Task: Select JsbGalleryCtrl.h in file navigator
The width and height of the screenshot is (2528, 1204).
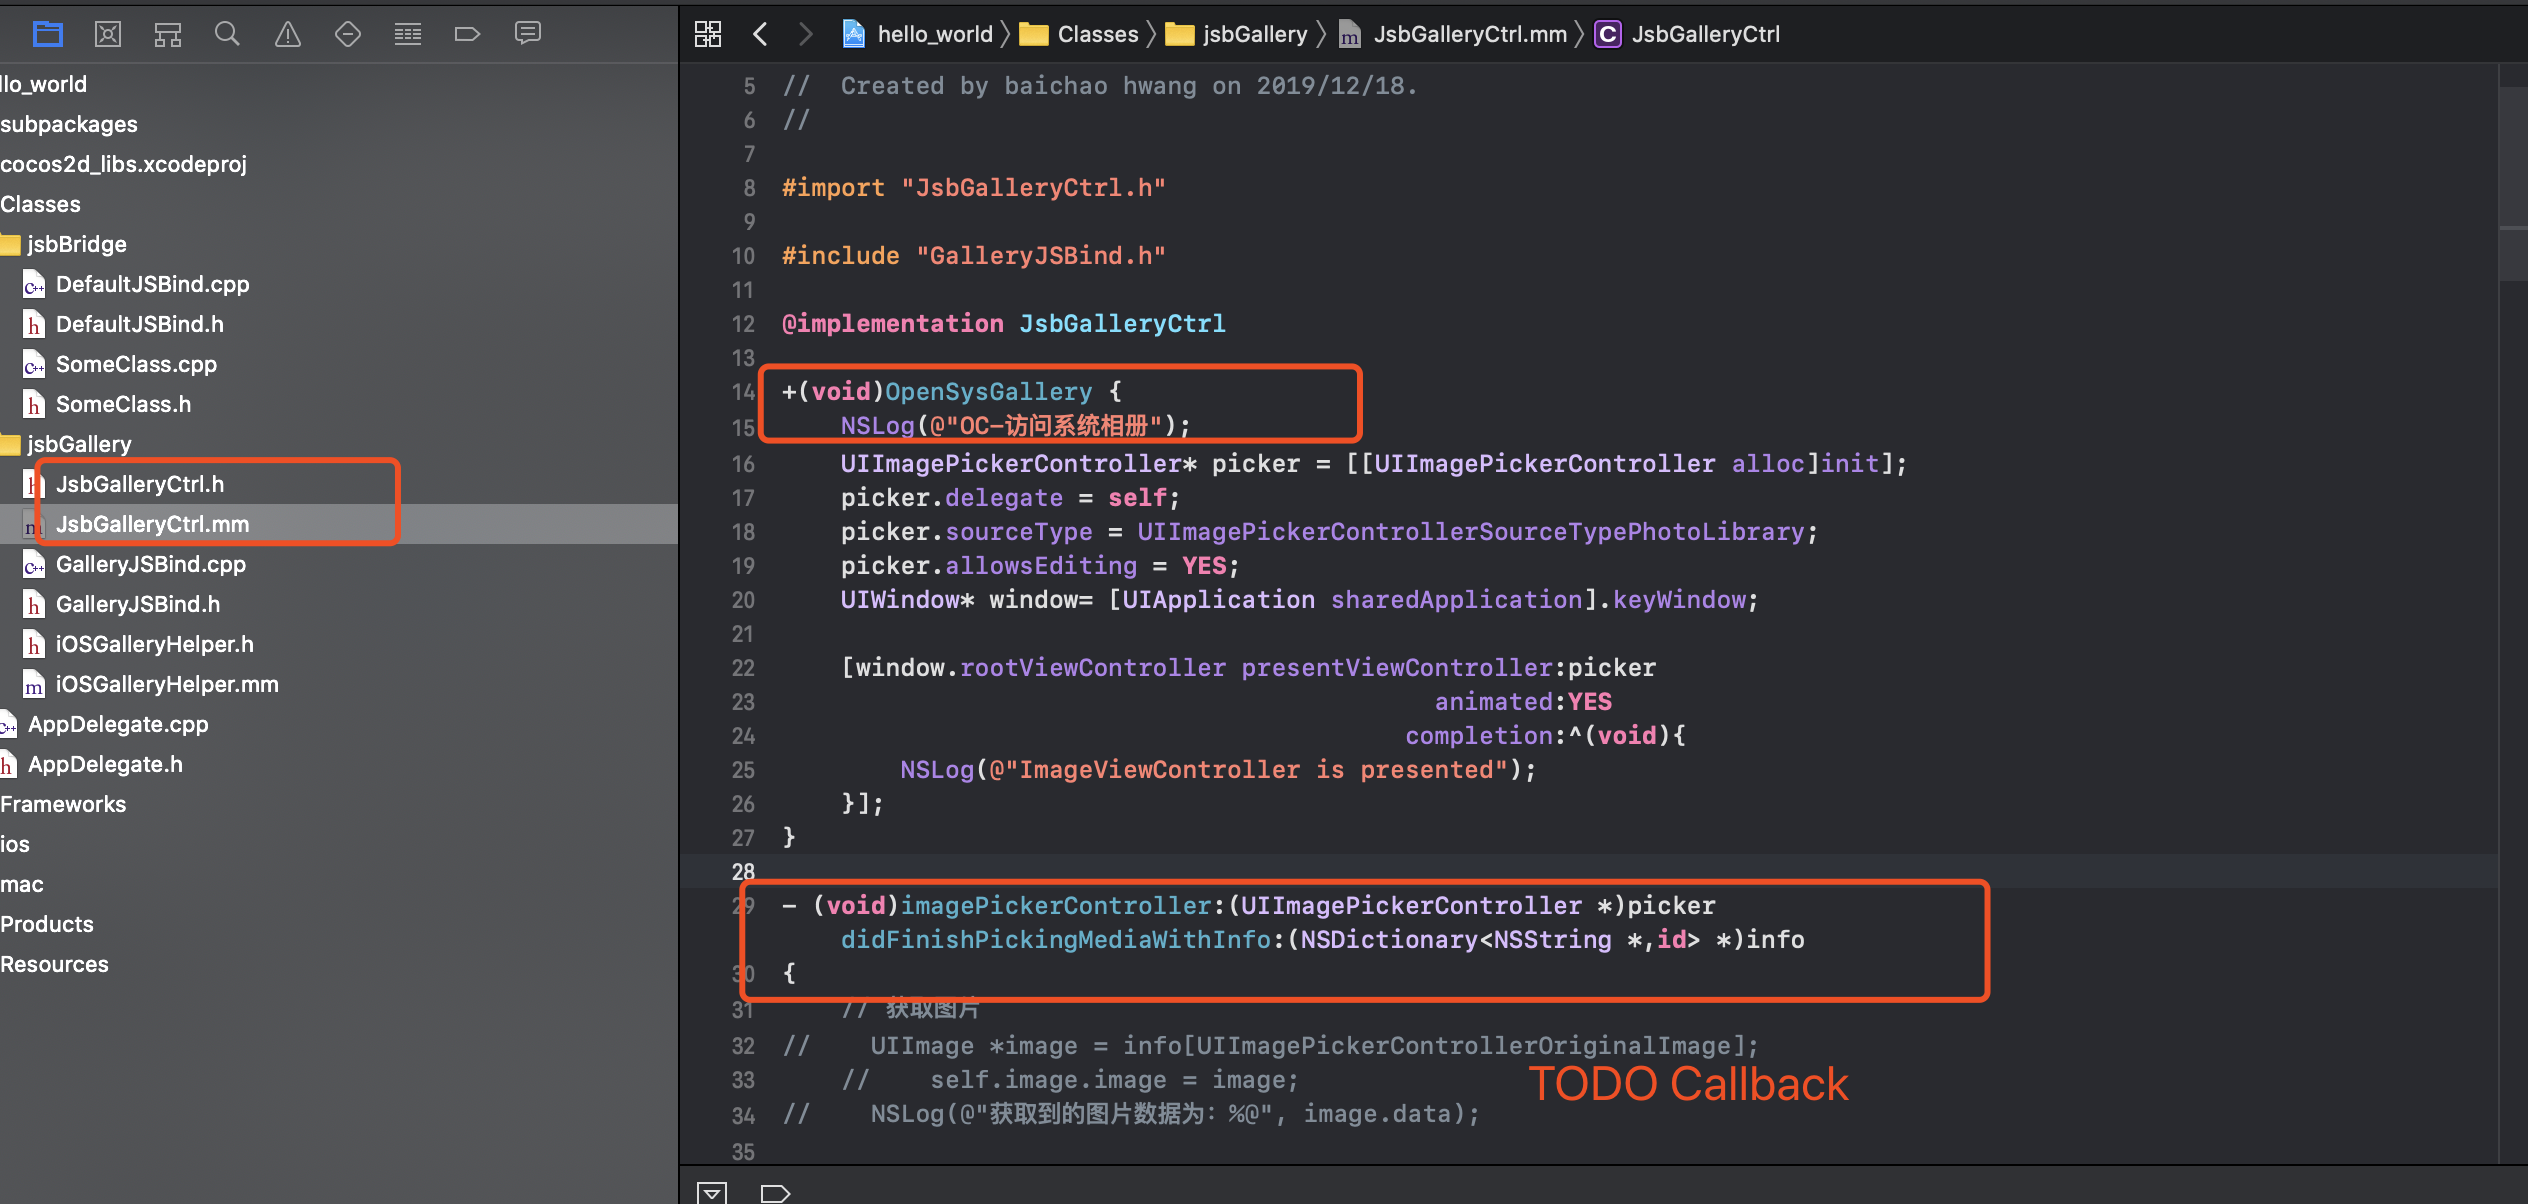Action: [x=140, y=484]
